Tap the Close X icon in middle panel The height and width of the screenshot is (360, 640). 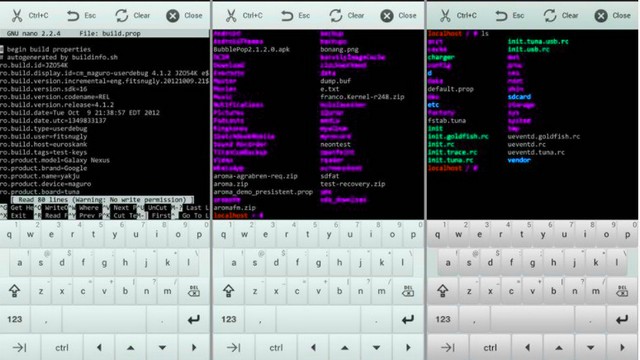pyautogui.click(x=387, y=16)
